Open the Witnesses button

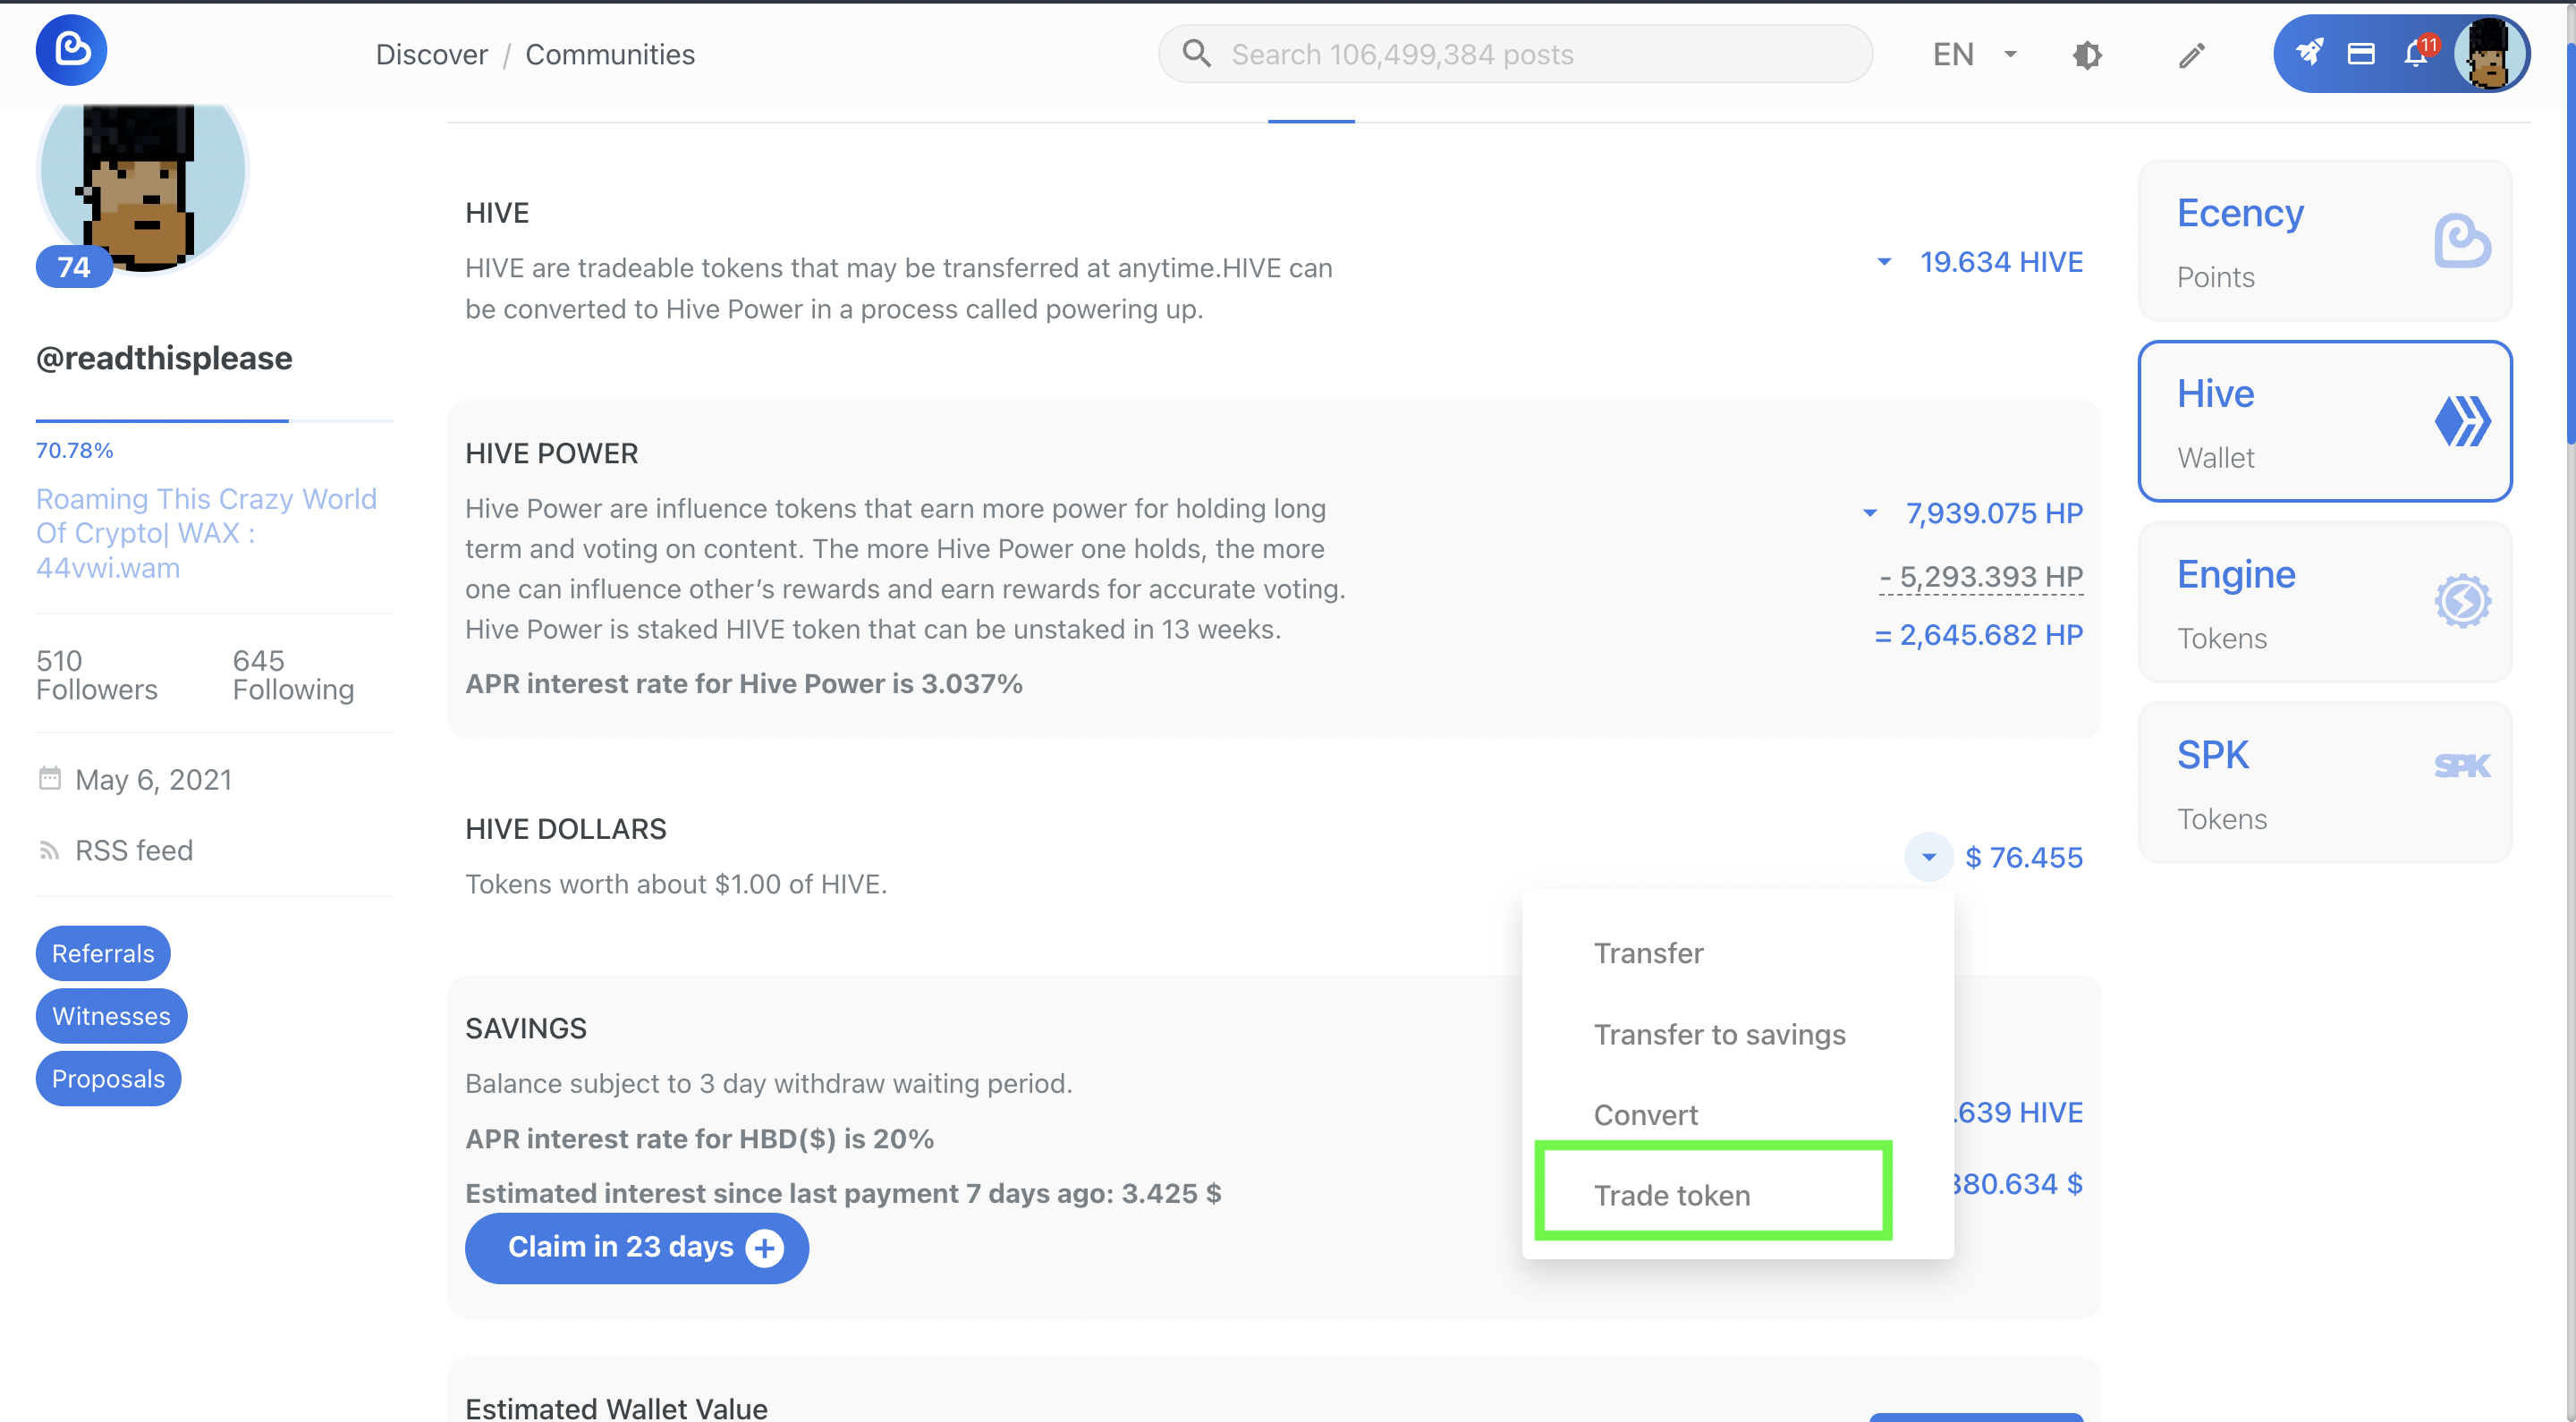pos(111,1016)
